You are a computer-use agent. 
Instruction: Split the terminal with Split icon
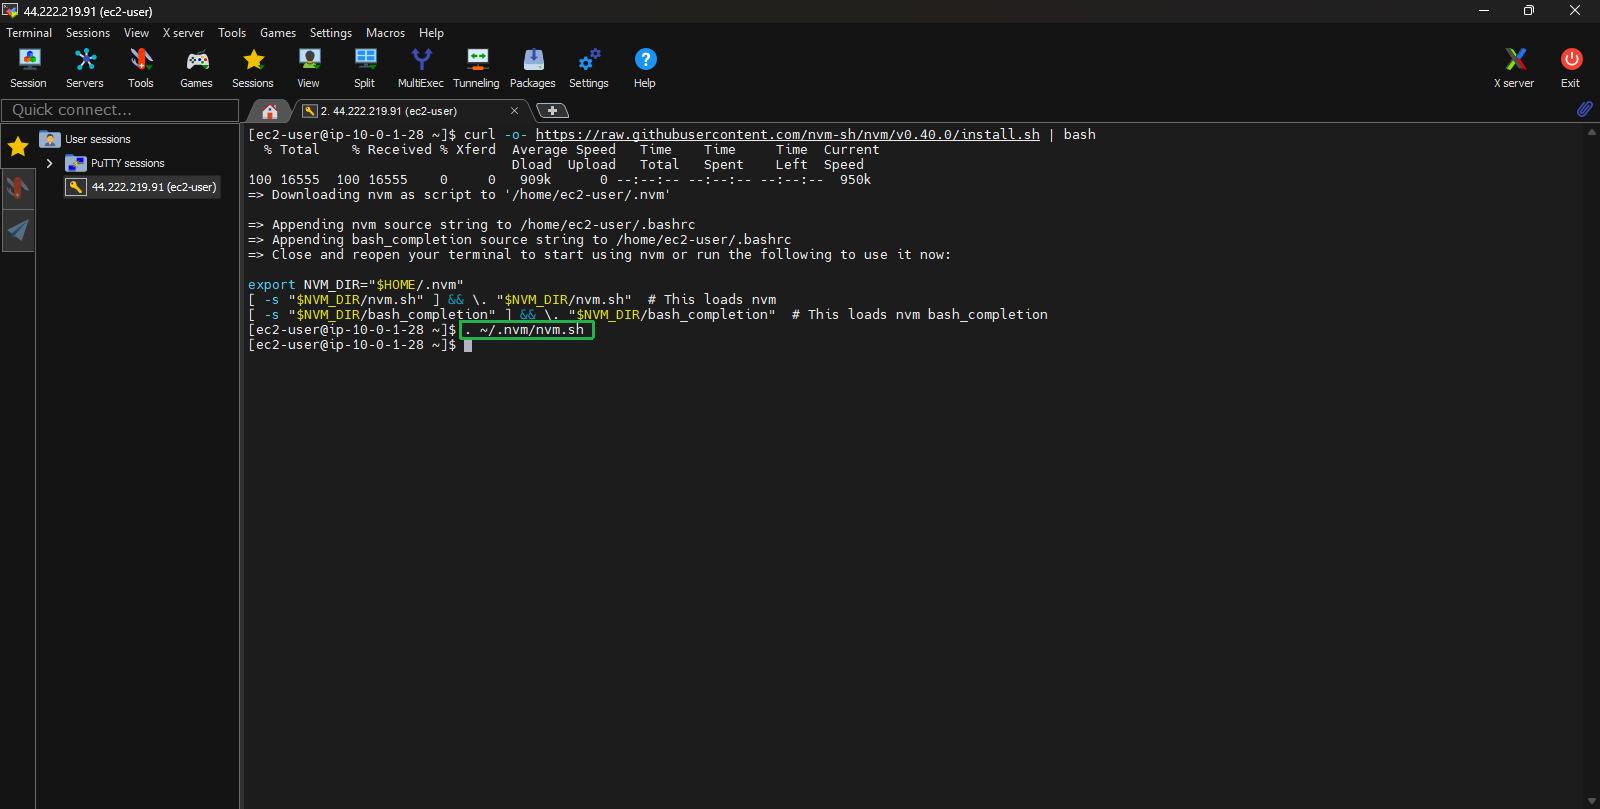(x=365, y=68)
